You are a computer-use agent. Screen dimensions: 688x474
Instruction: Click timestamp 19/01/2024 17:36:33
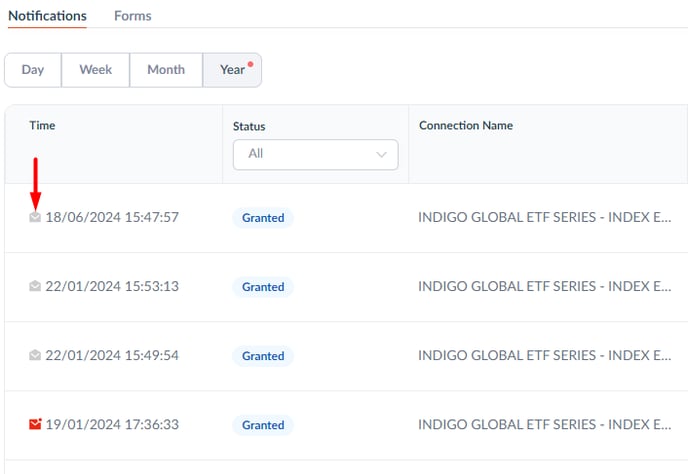pos(112,424)
